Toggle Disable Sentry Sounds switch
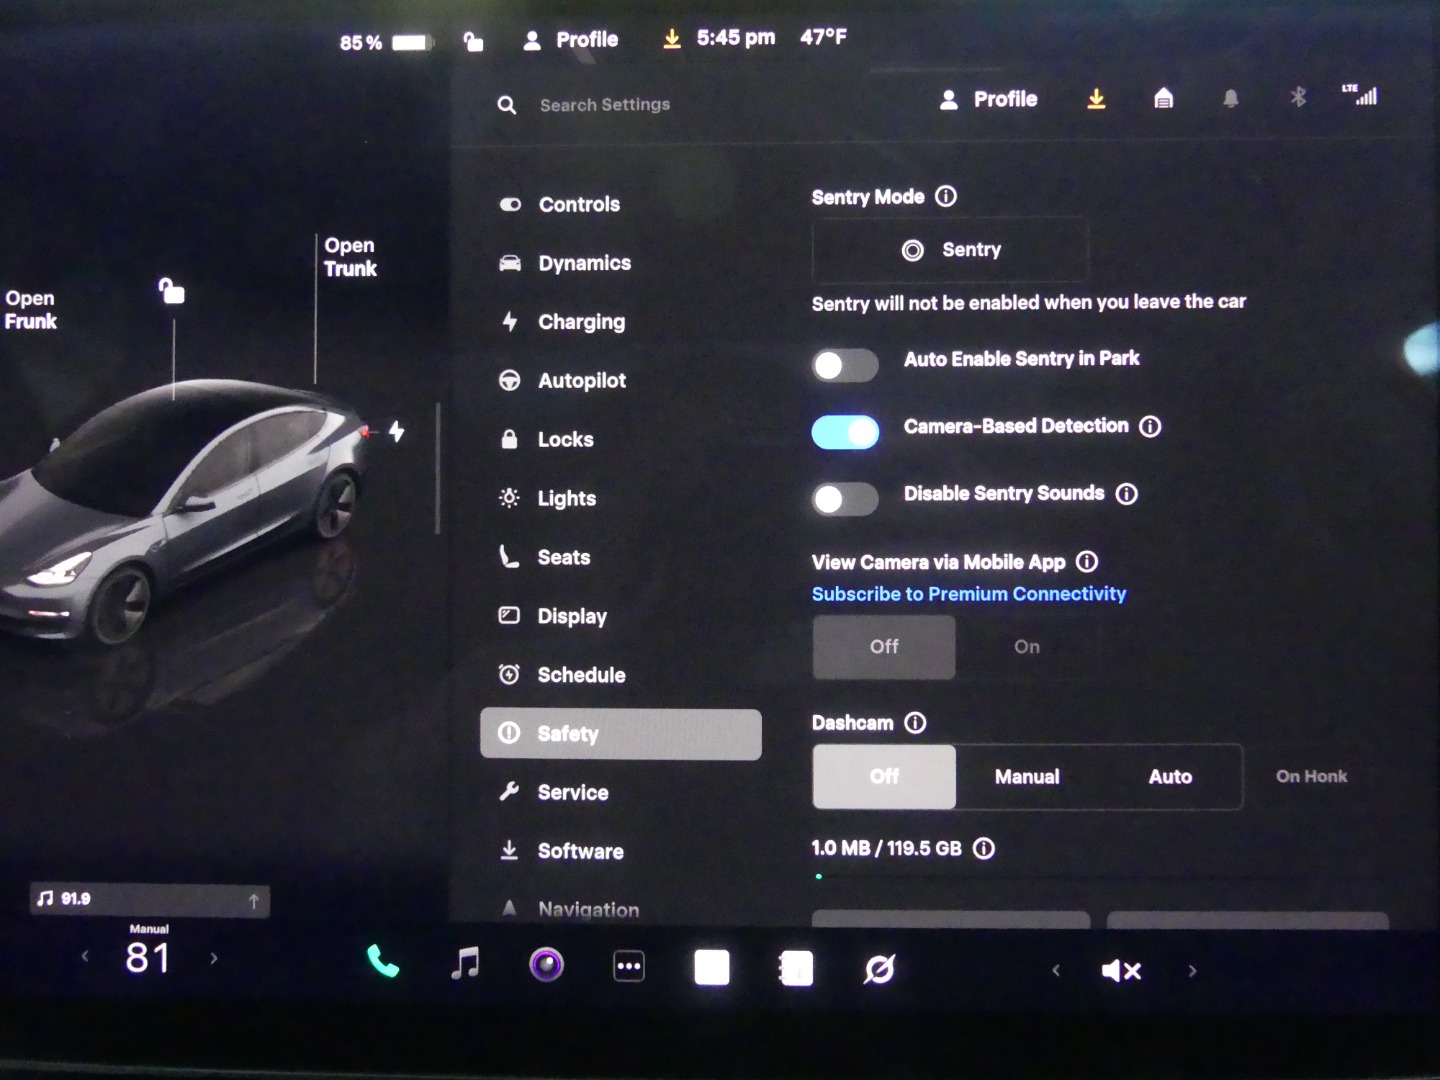The width and height of the screenshot is (1440, 1080). pyautogui.click(x=845, y=499)
